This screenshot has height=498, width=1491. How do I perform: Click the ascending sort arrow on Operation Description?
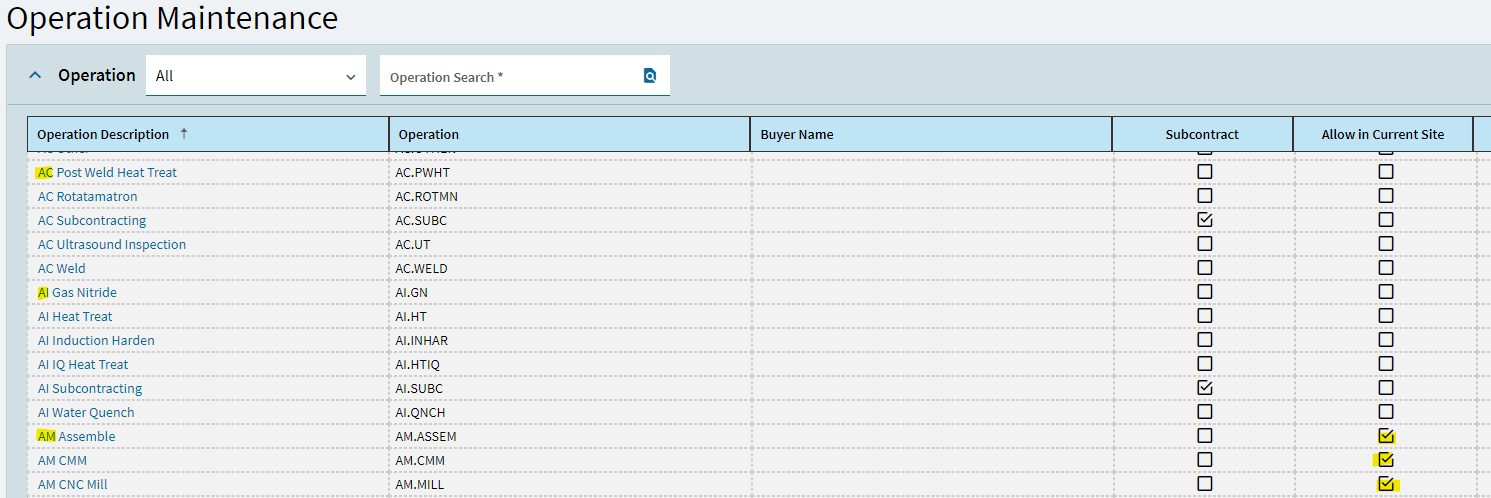(x=183, y=134)
